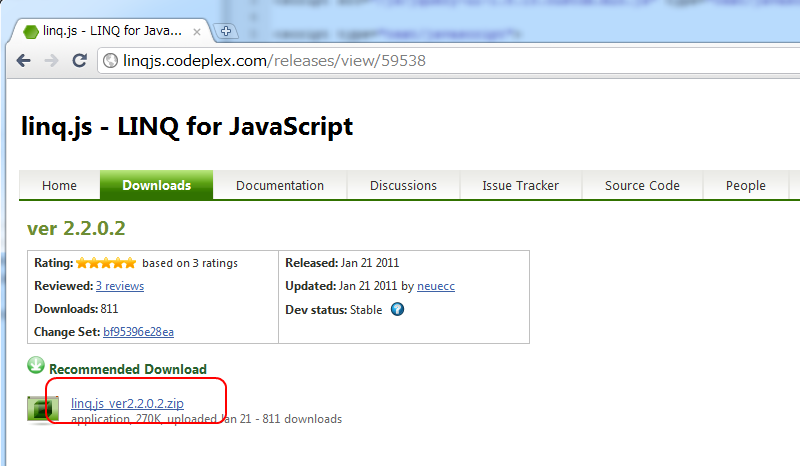Go to the Source Code tab

(x=642, y=185)
